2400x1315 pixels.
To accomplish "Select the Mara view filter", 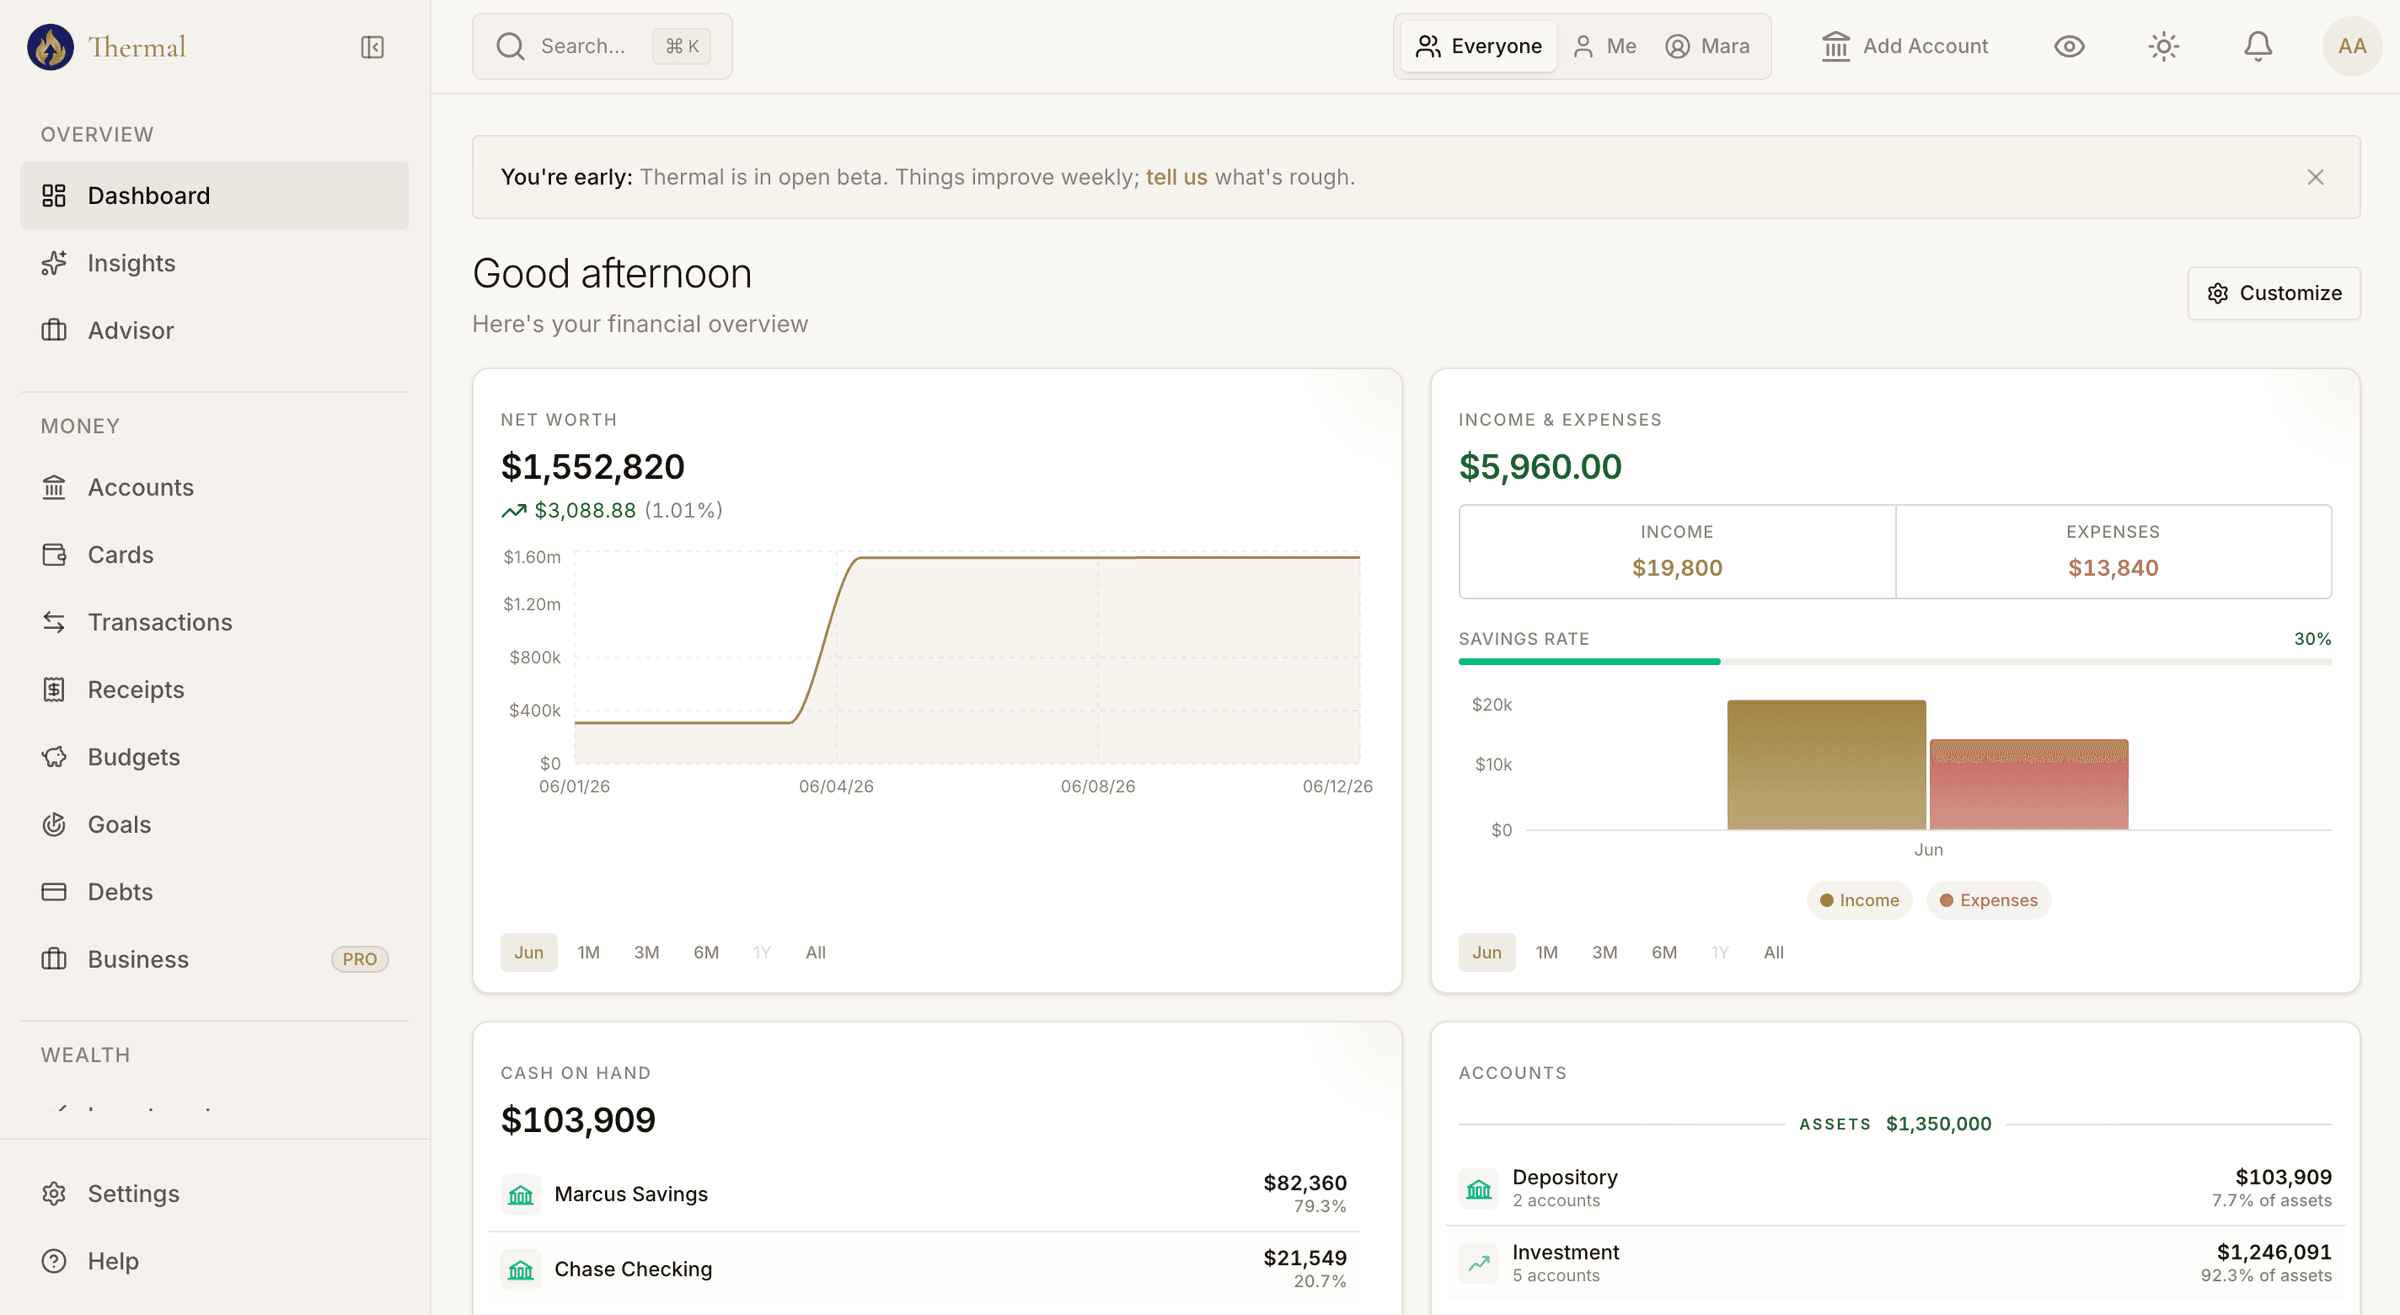I will click(1708, 46).
